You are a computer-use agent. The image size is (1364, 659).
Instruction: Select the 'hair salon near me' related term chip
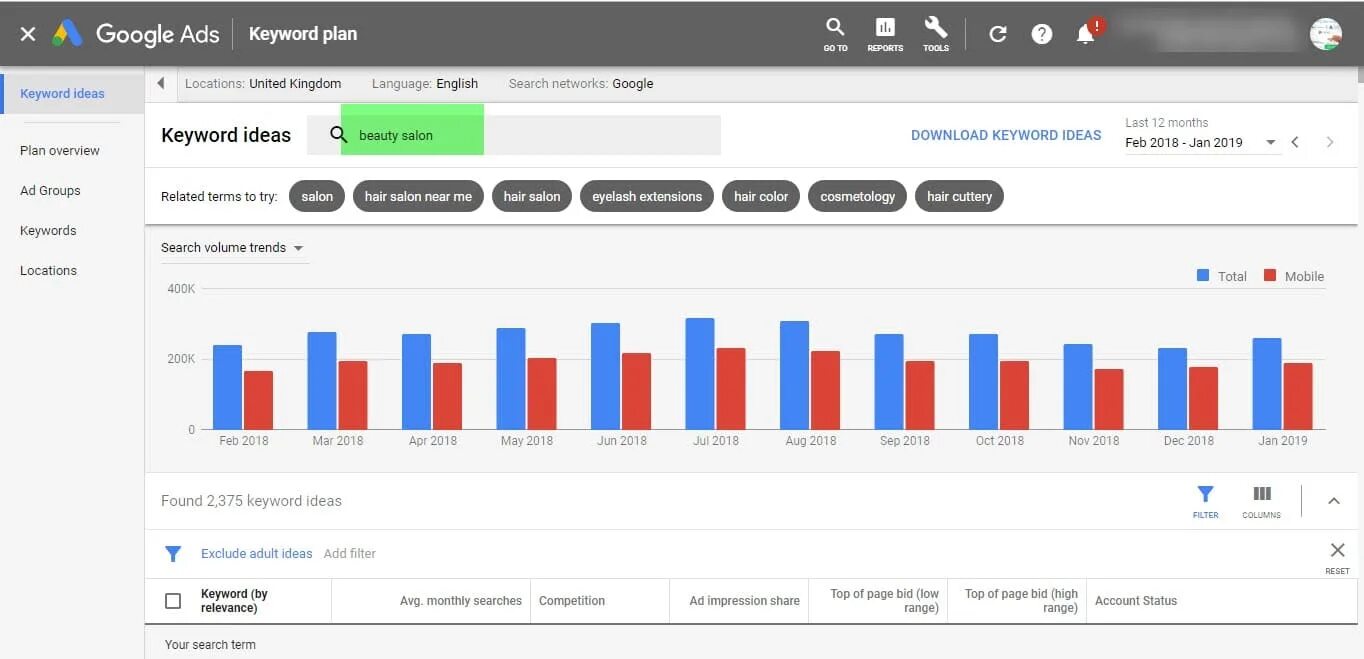(418, 196)
